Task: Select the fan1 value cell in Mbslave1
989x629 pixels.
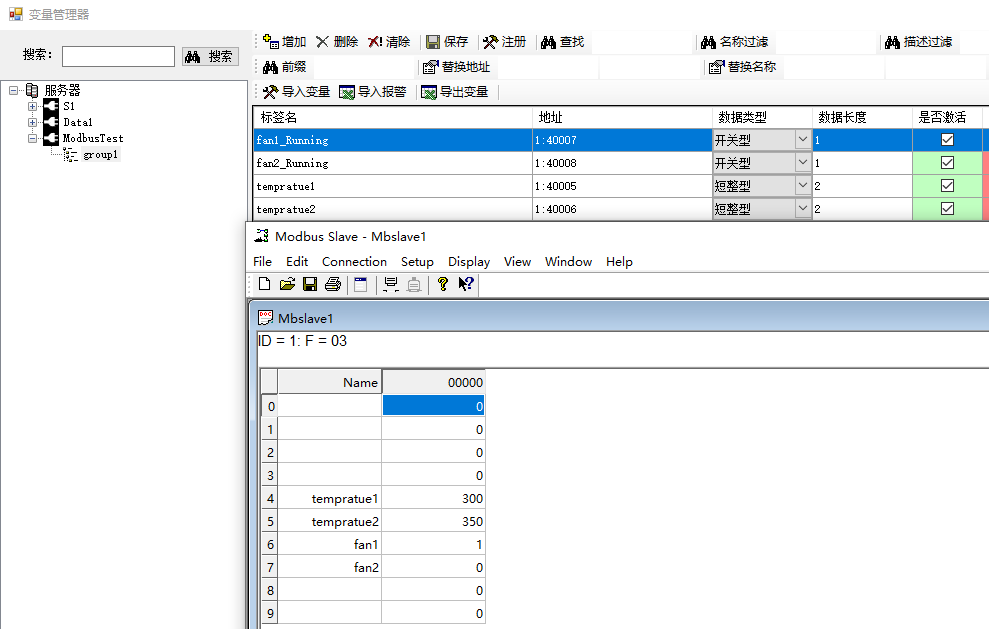Action: click(x=433, y=544)
